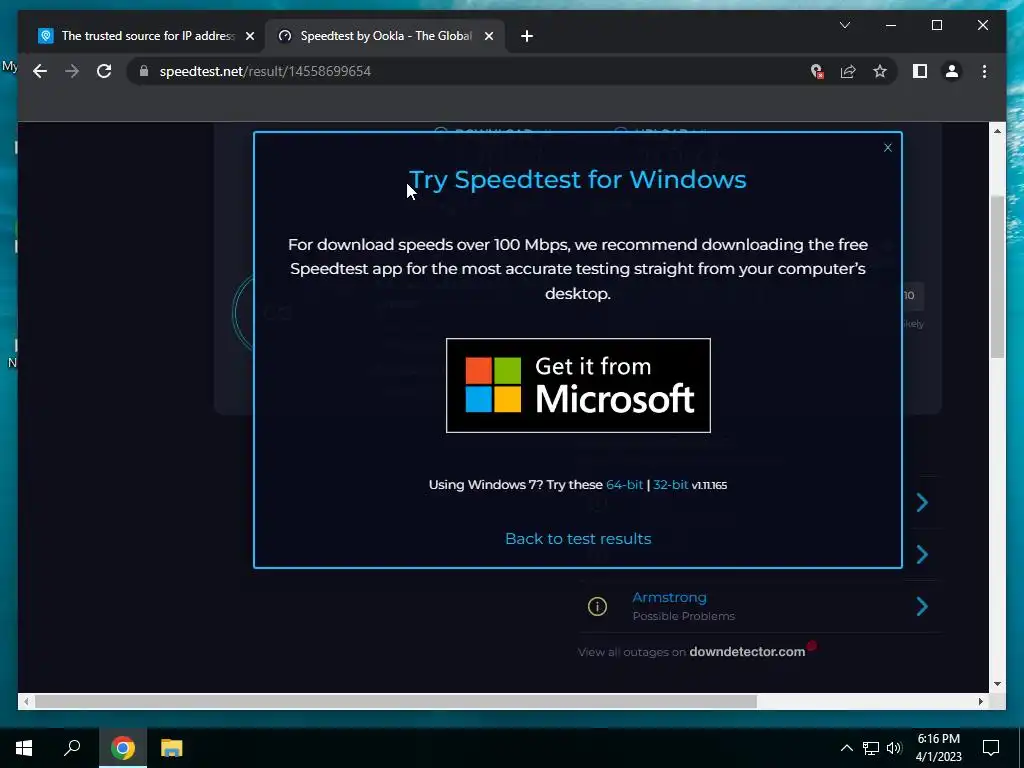
Task: Open the volume tray icon
Action: click(x=894, y=748)
